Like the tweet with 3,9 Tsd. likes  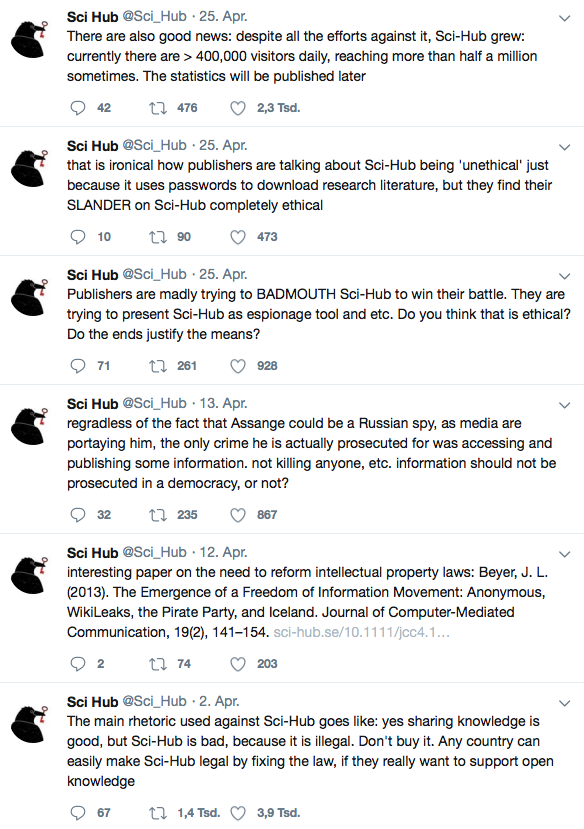tap(238, 813)
